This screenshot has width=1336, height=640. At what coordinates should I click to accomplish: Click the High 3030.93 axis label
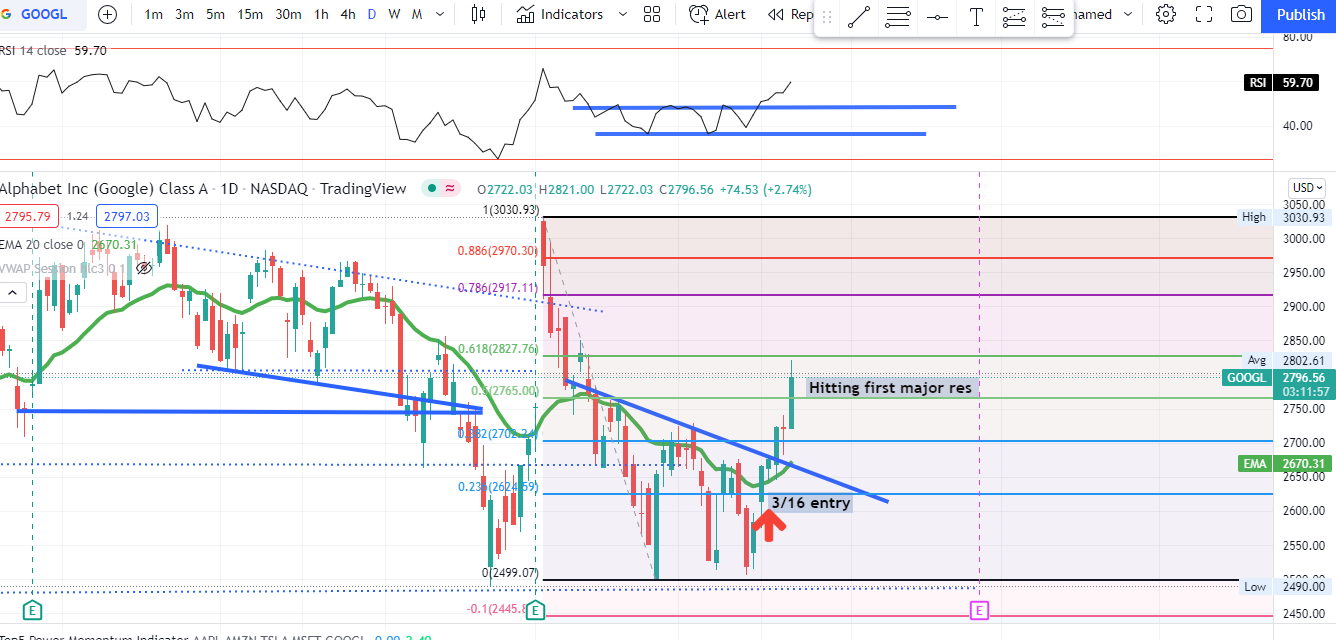pyautogui.click(x=1285, y=217)
